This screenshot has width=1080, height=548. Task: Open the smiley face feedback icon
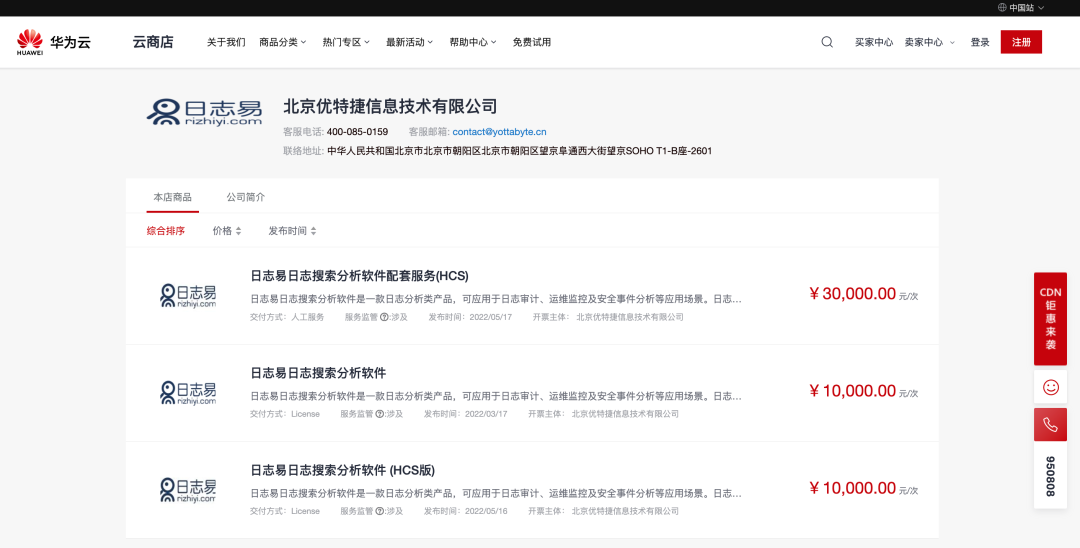pos(1050,387)
